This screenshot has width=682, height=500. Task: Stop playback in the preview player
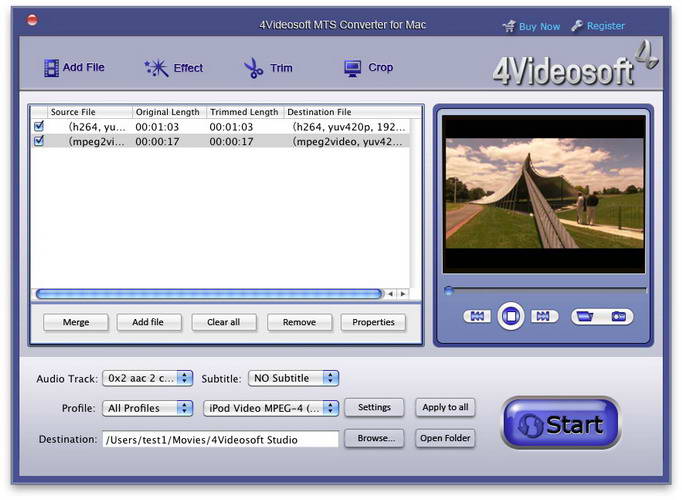click(x=510, y=317)
